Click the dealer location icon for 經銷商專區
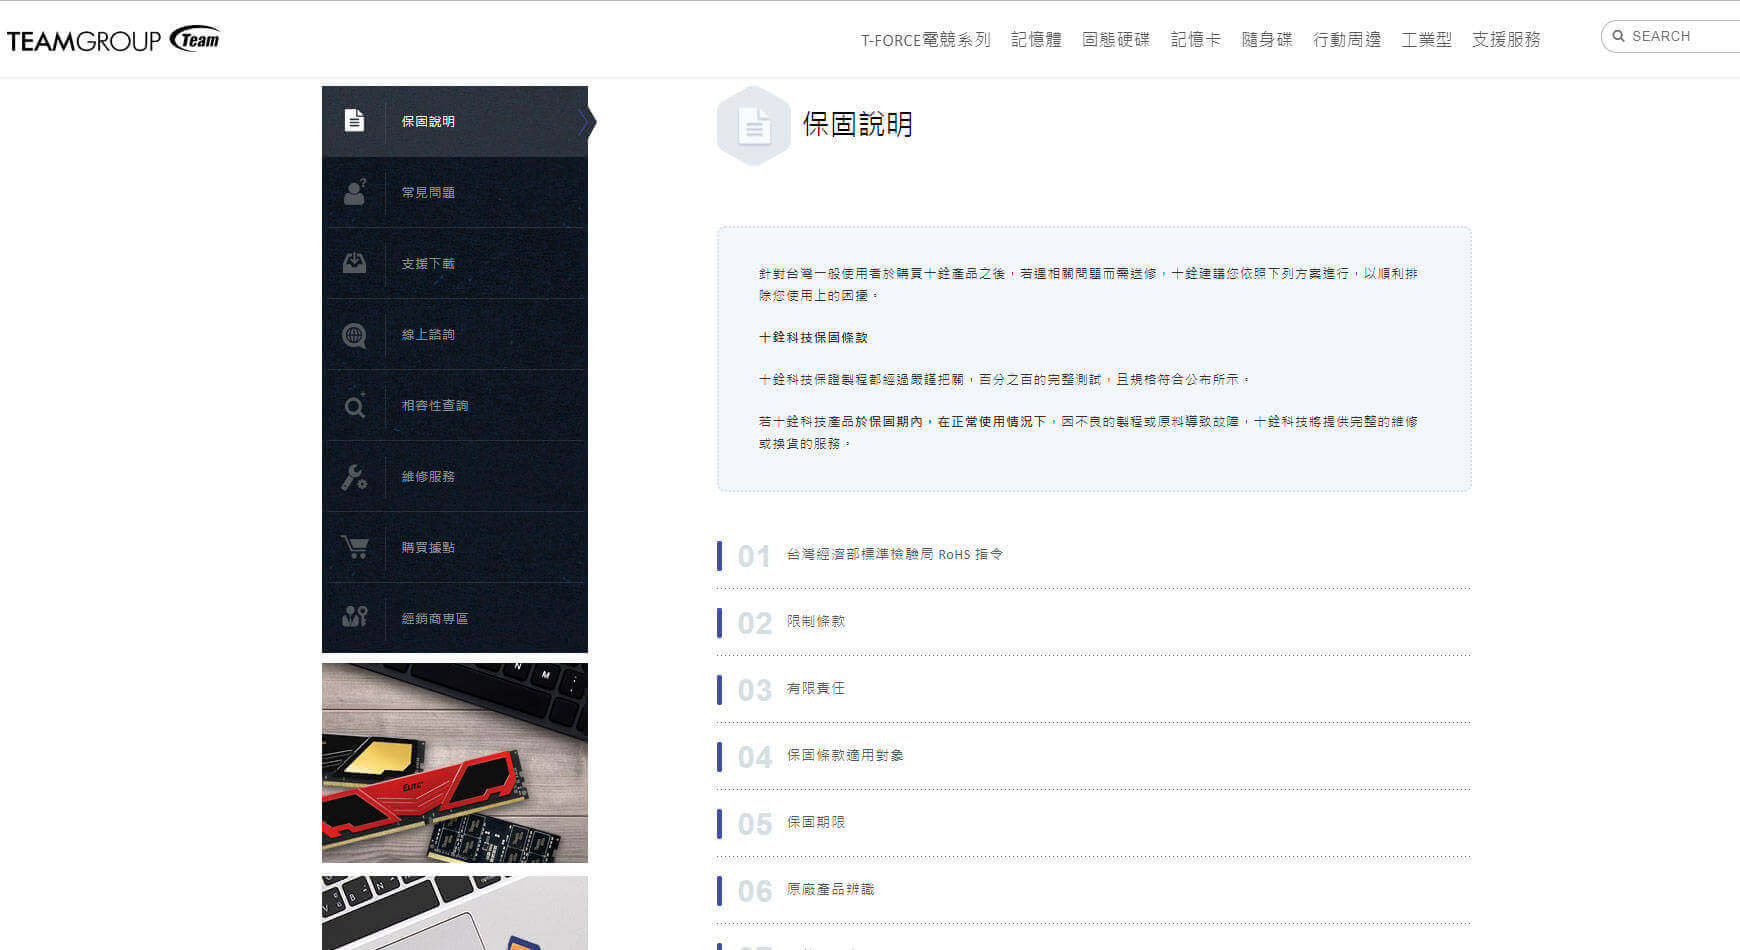Image resolution: width=1740 pixels, height=950 pixels. coord(354,617)
